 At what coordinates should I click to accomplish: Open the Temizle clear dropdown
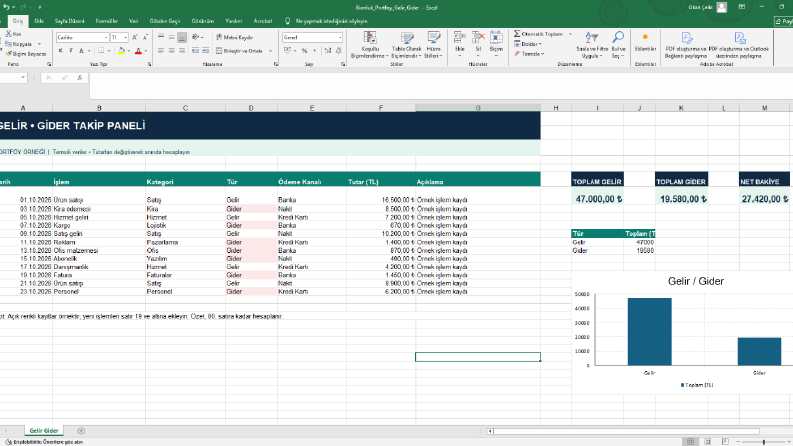click(x=529, y=54)
